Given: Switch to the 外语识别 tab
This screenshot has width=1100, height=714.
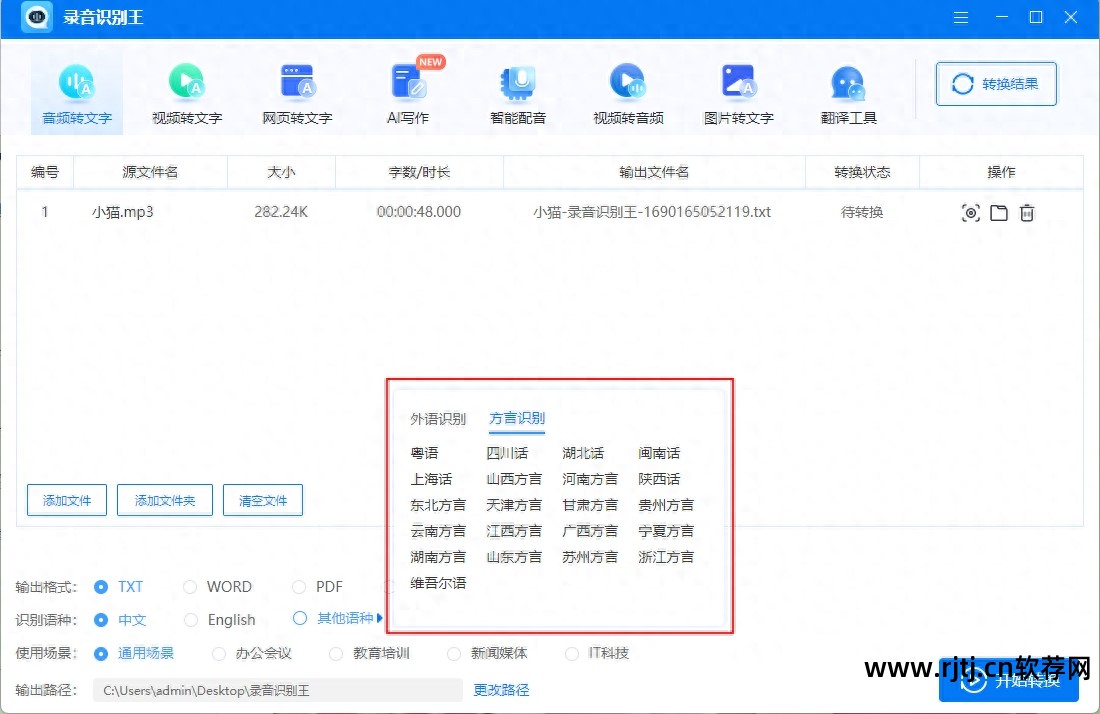Looking at the screenshot, I should coord(438,419).
